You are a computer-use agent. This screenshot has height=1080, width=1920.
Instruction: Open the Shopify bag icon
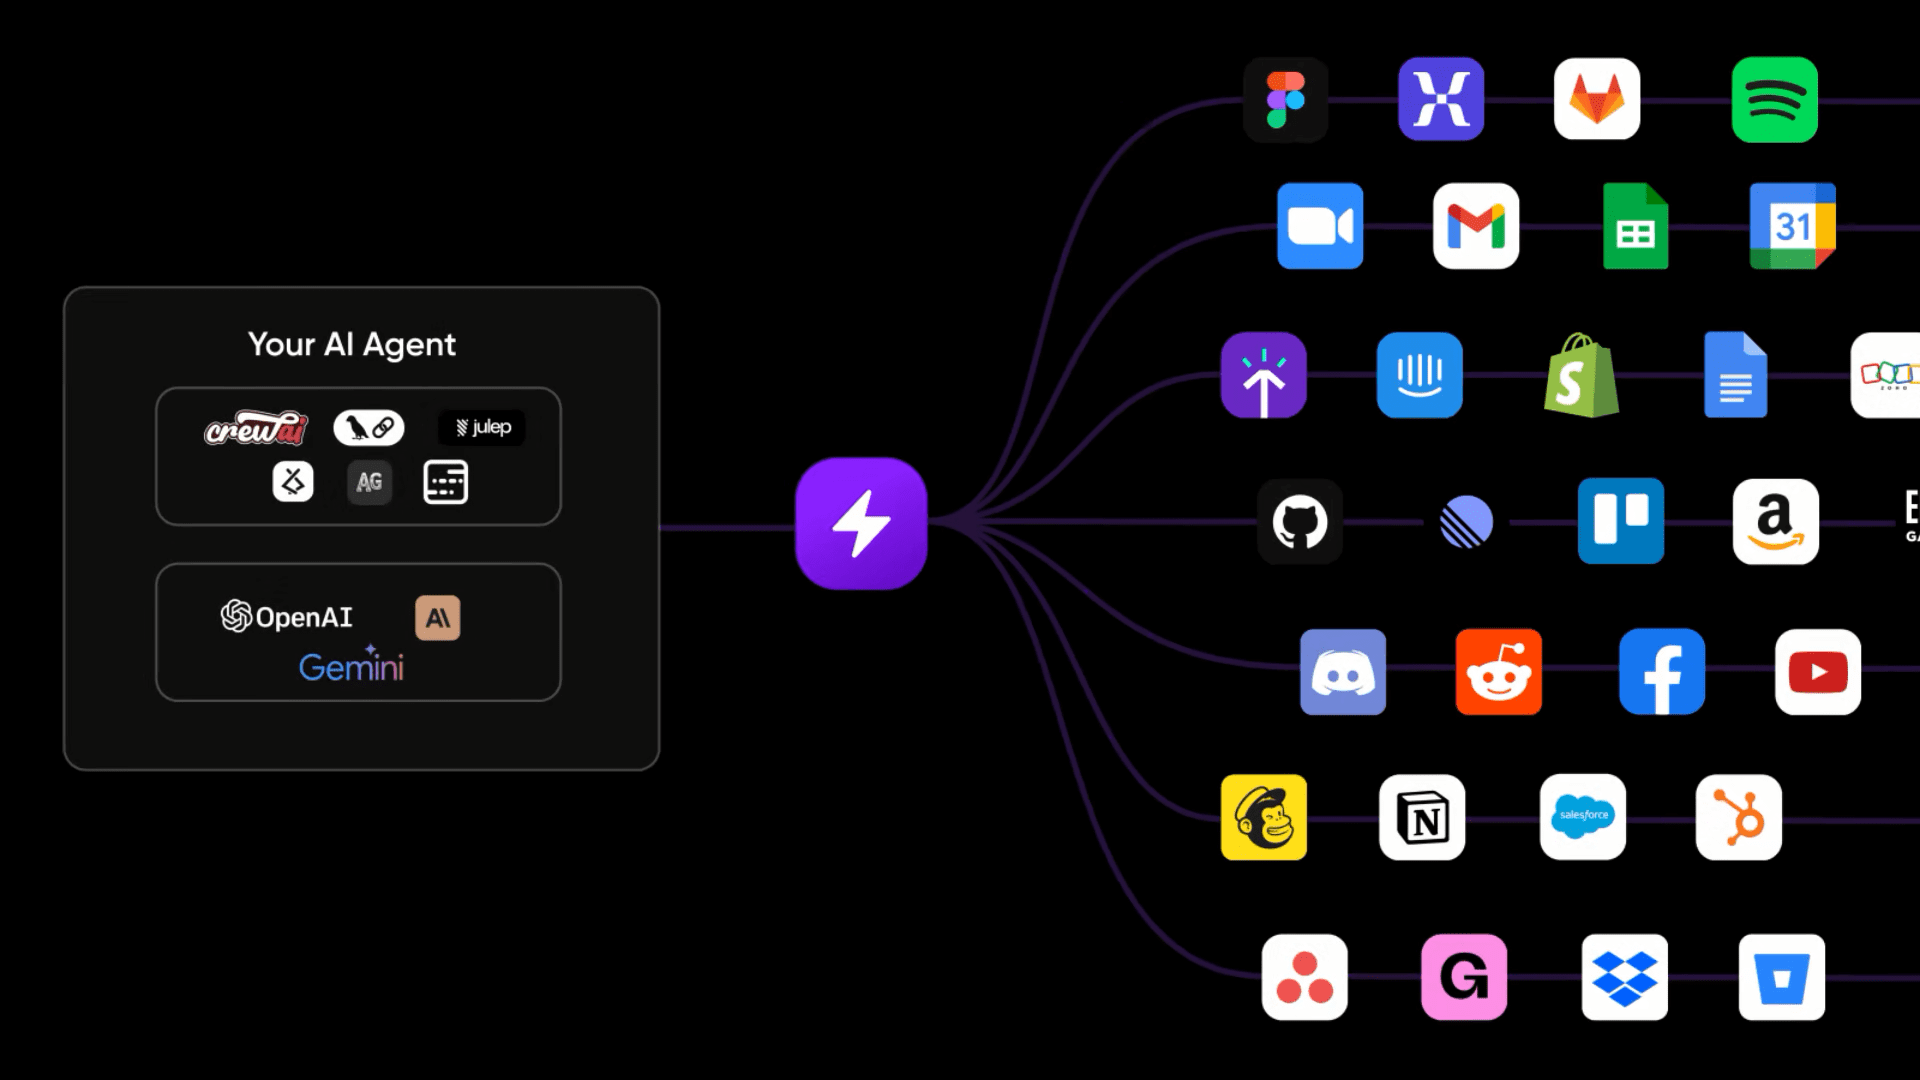[x=1581, y=375]
